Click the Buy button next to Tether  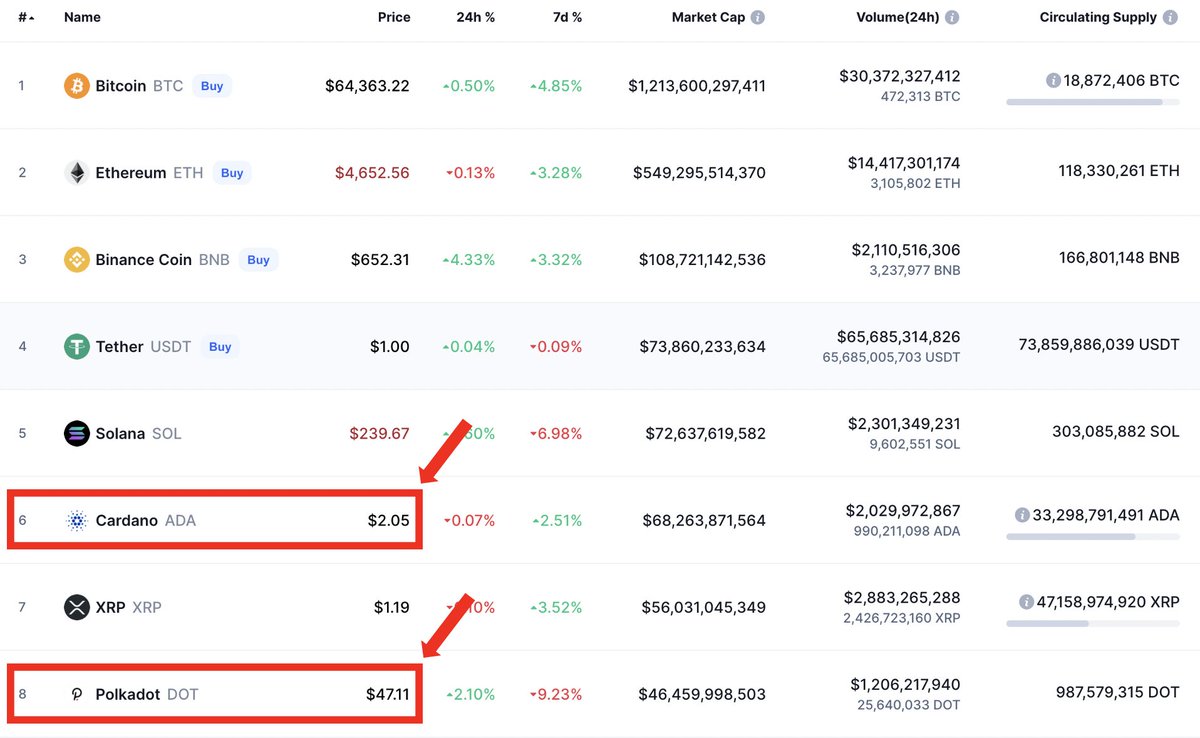tap(220, 347)
